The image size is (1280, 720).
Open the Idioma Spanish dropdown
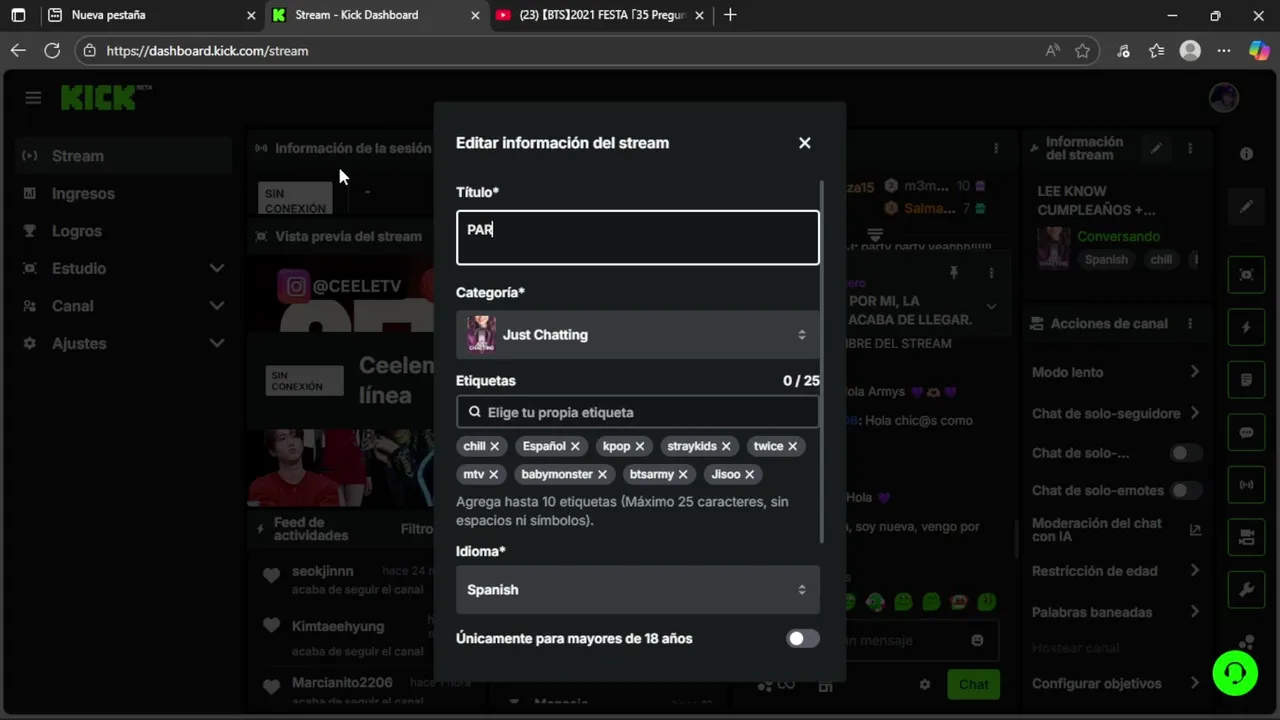coord(638,590)
